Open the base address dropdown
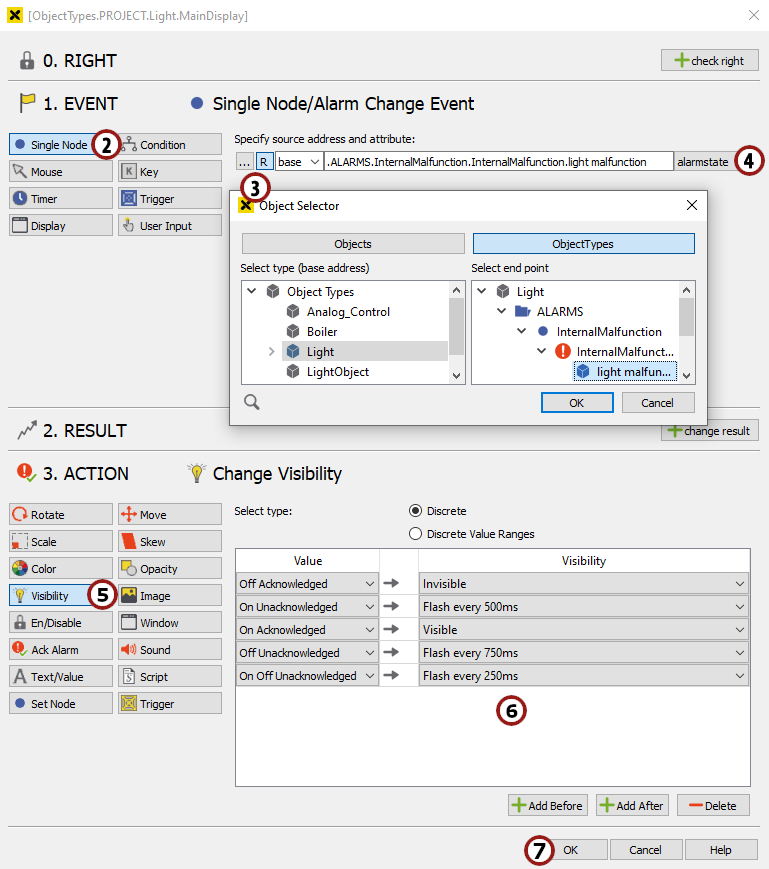Screen dimensions: 769x869 299,161
